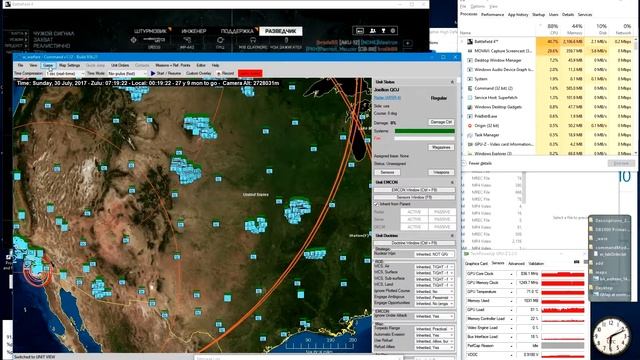Click the Command (32 bit) process icon
Screen dimensions: 640x360
coord(470,88)
